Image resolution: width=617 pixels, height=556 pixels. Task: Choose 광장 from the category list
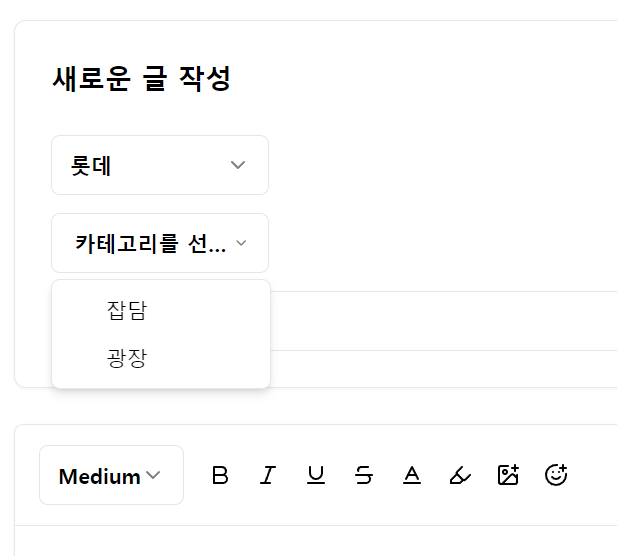127,358
